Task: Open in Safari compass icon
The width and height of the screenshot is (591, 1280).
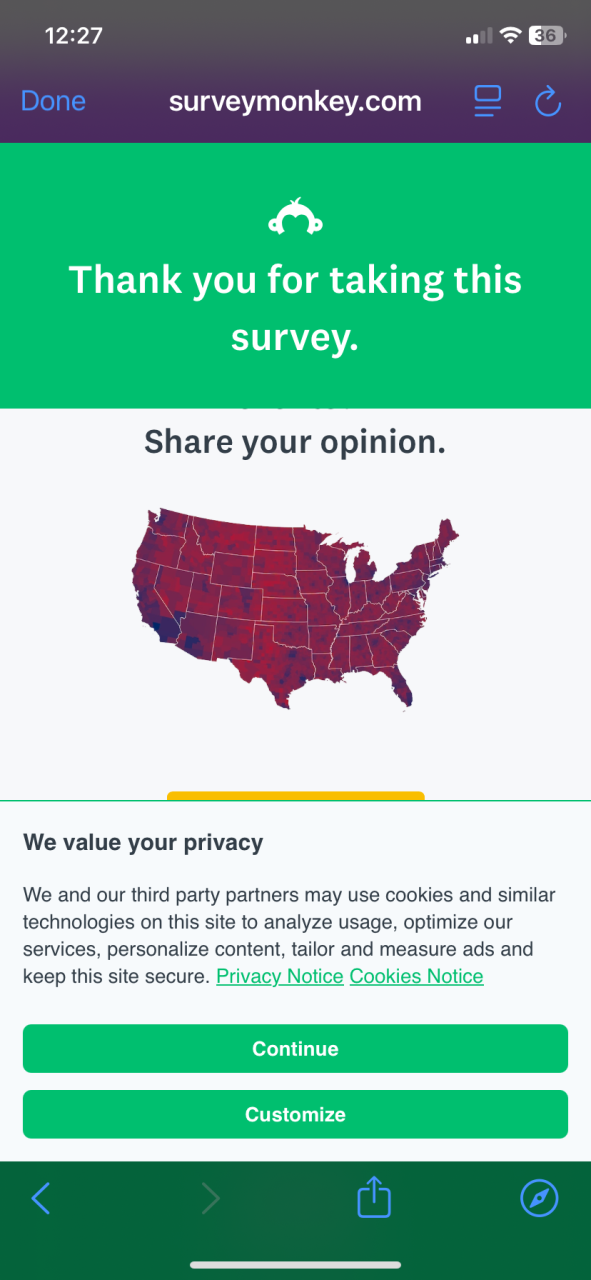Action: pos(539,1197)
